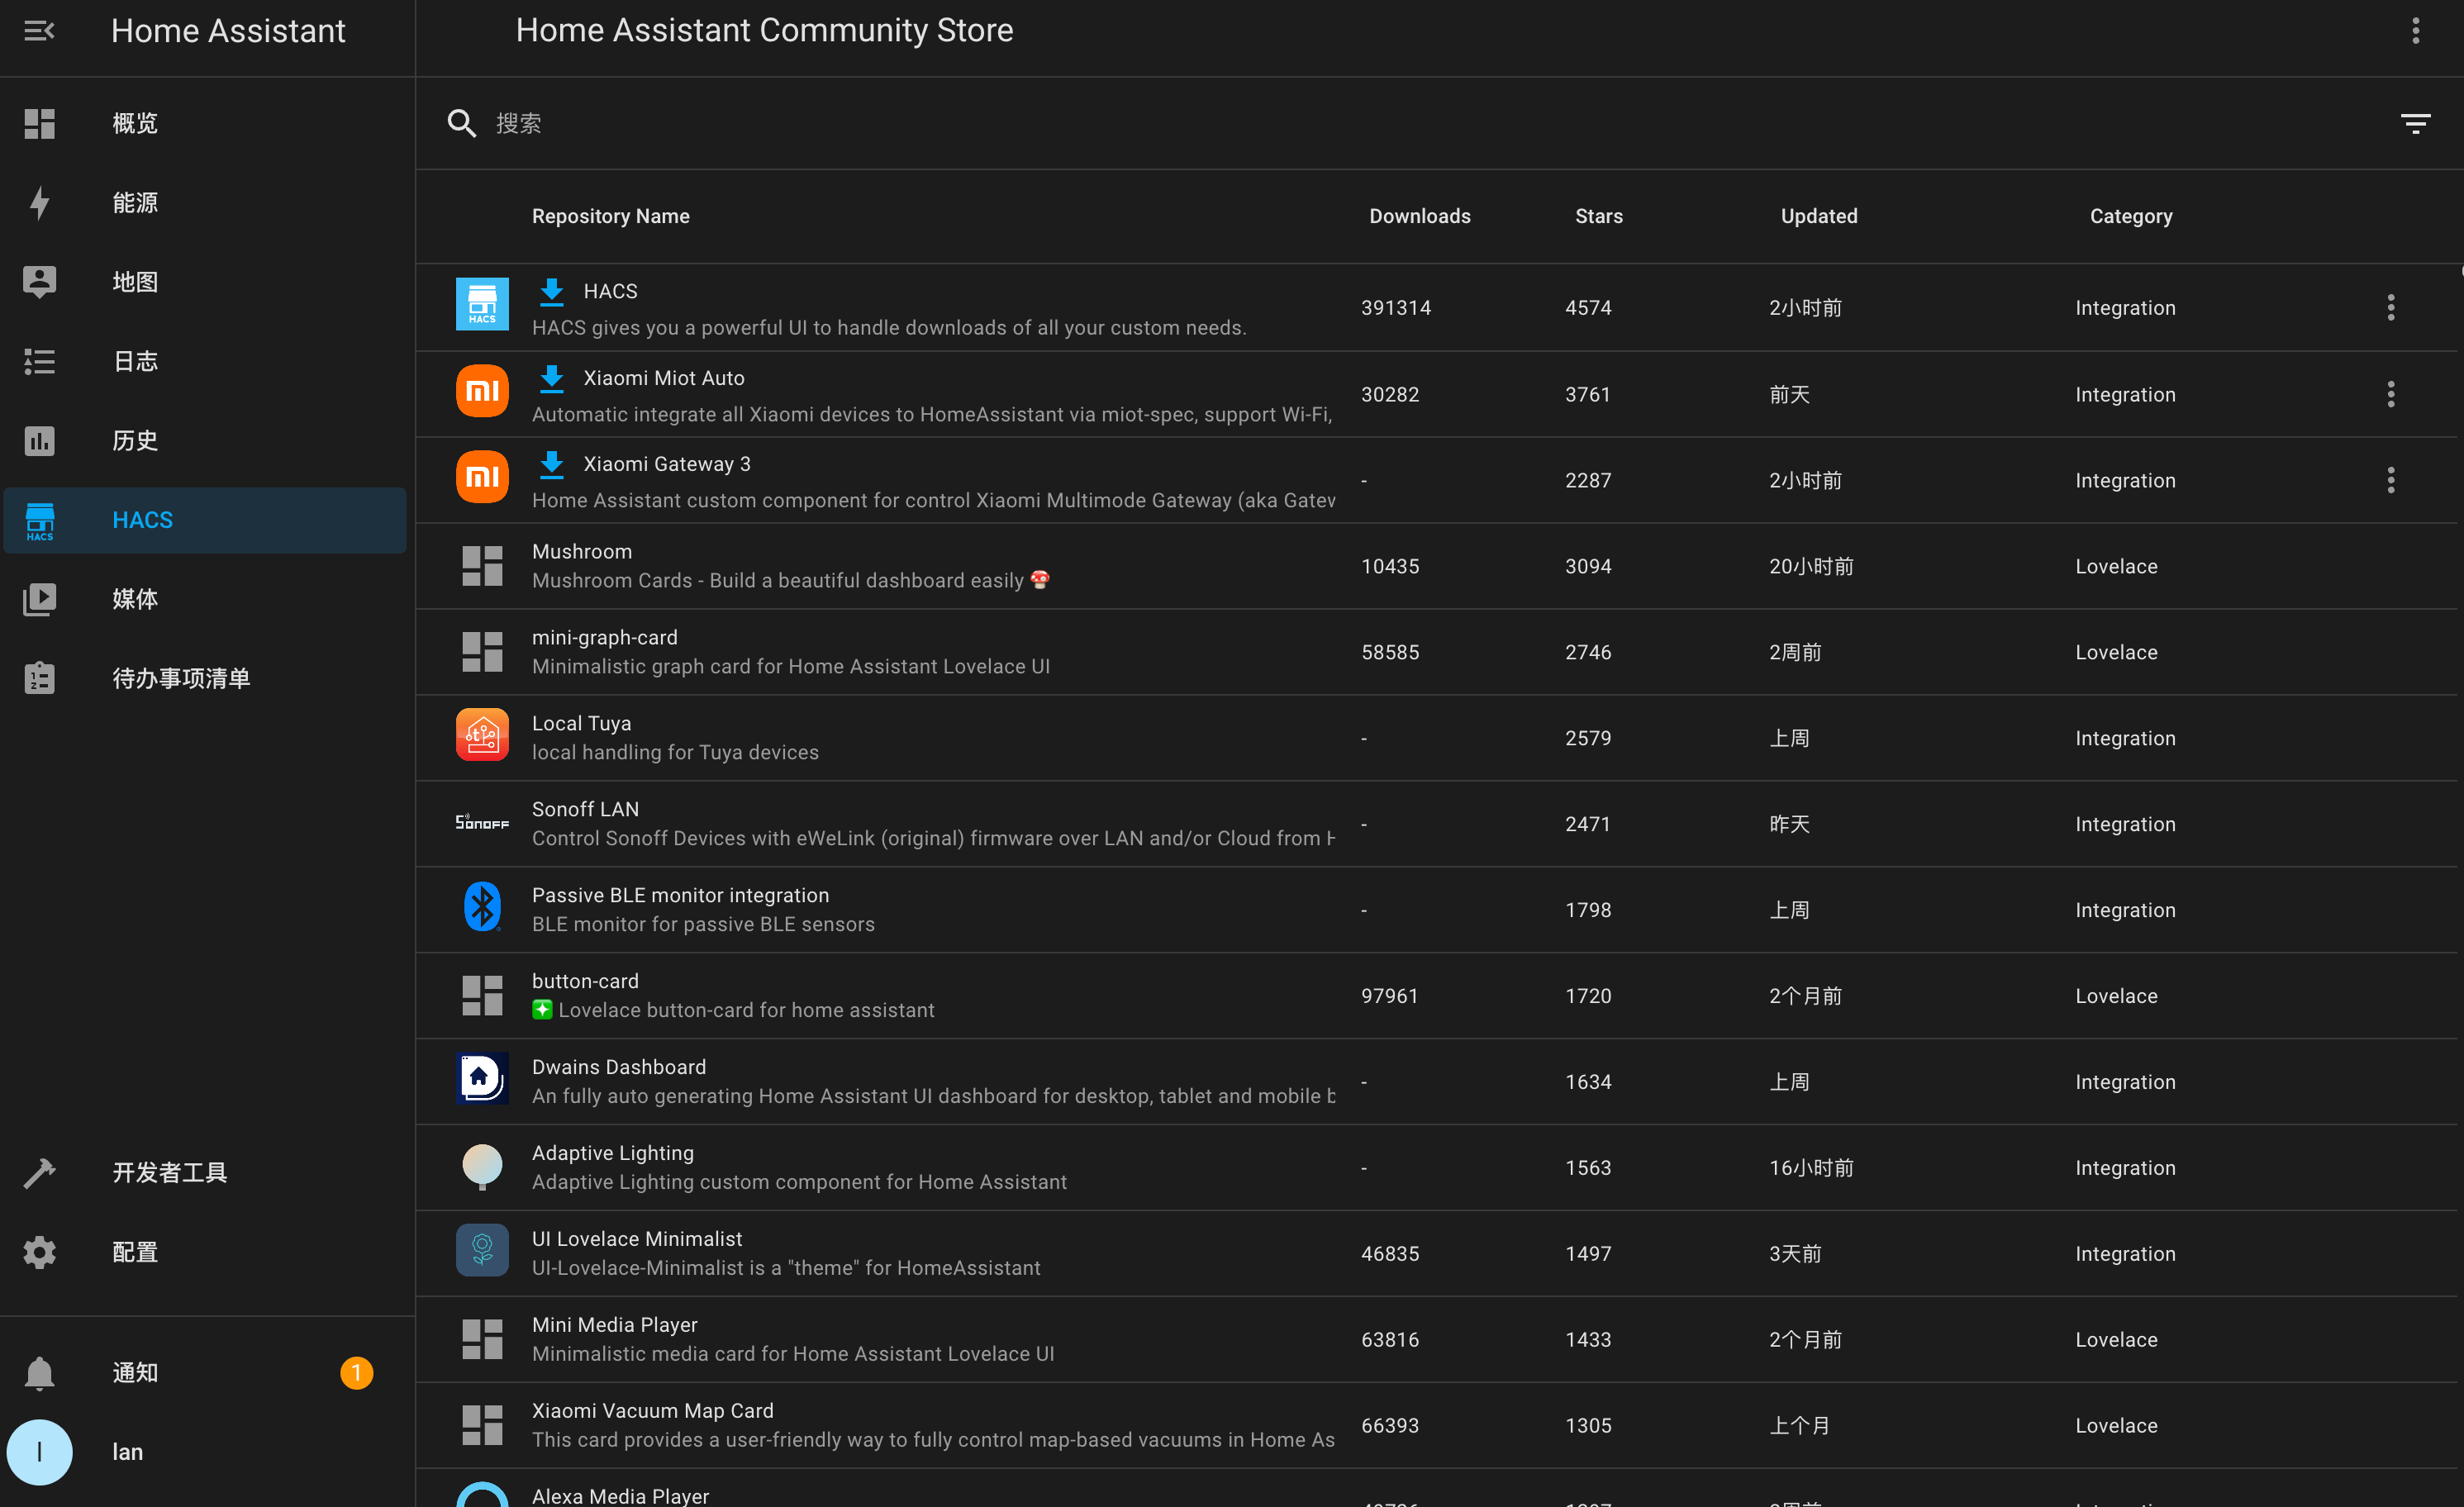Sort by Updated column
The image size is (2464, 1507).
[1818, 216]
